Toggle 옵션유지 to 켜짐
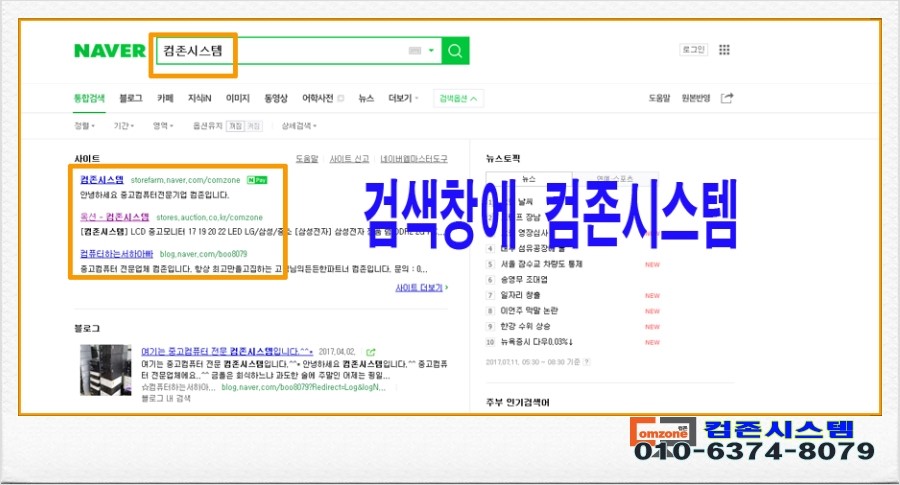Viewport: 900px width, 485px height. [x=235, y=126]
